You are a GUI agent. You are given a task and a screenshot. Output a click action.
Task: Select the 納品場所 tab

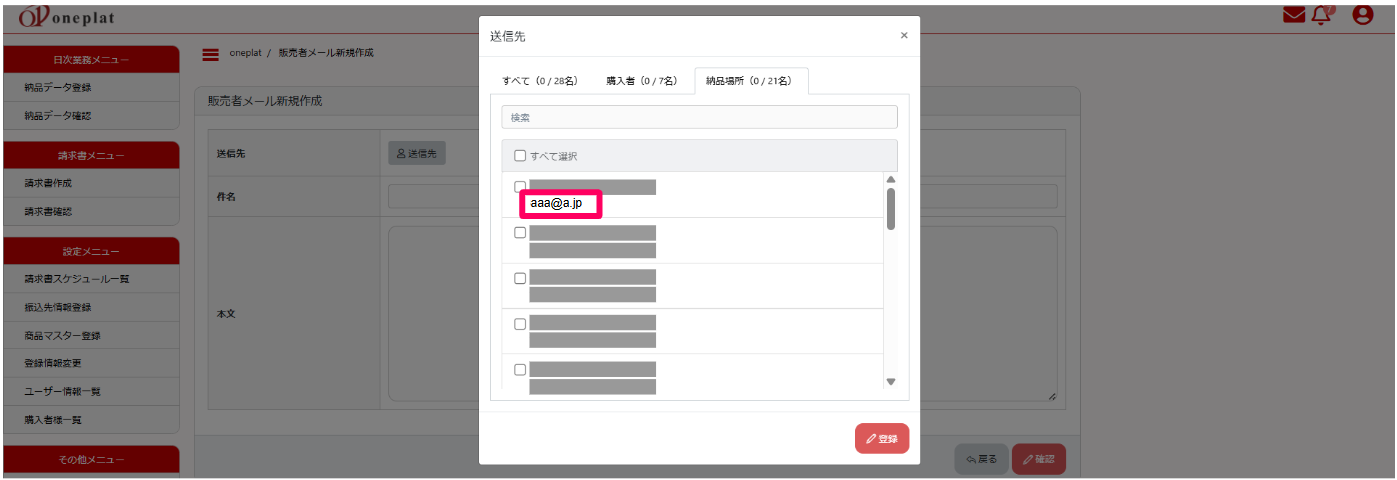pos(750,81)
